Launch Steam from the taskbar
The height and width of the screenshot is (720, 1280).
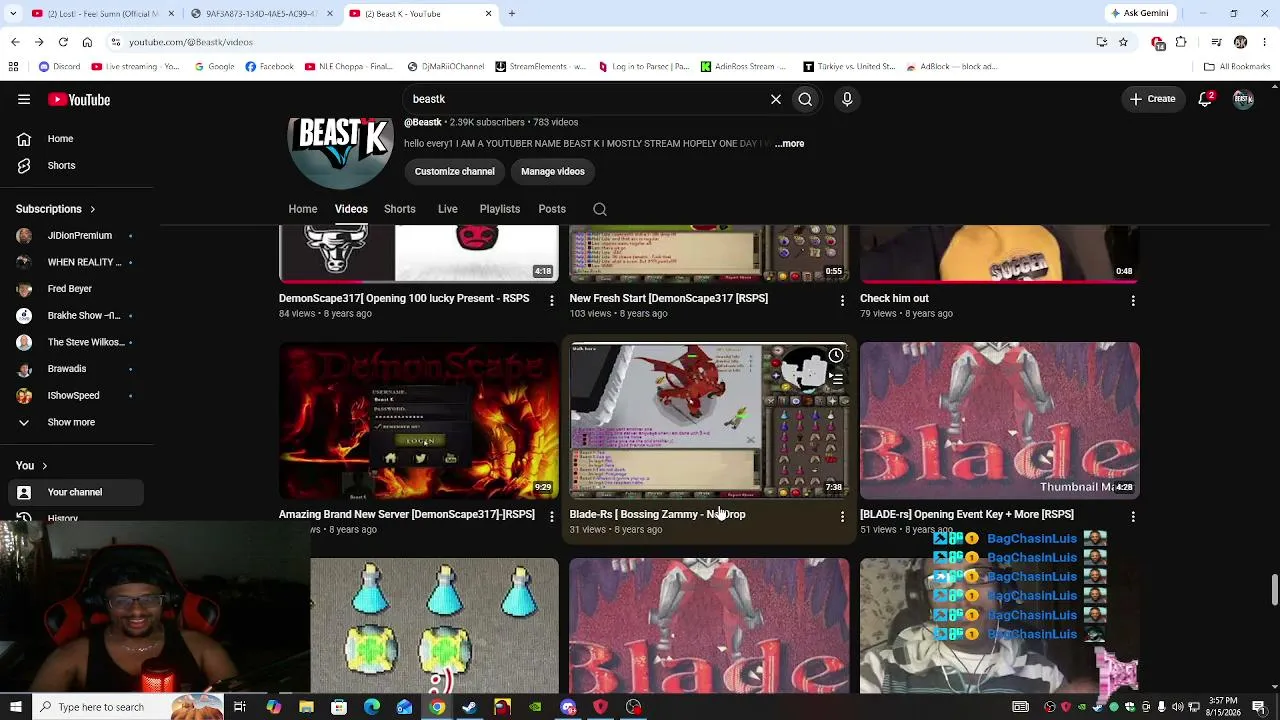pos(469,707)
